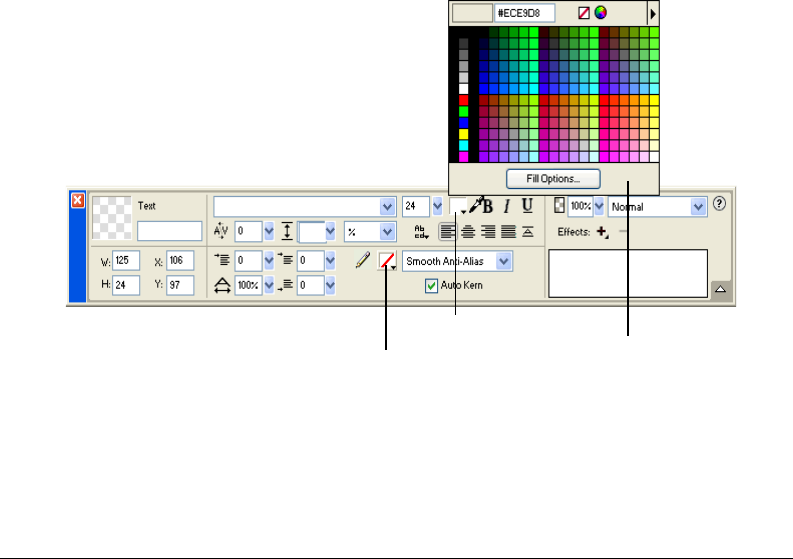Viewport: 793px width, 559px height.
Task: Toggle Italic text style
Action: (507, 206)
